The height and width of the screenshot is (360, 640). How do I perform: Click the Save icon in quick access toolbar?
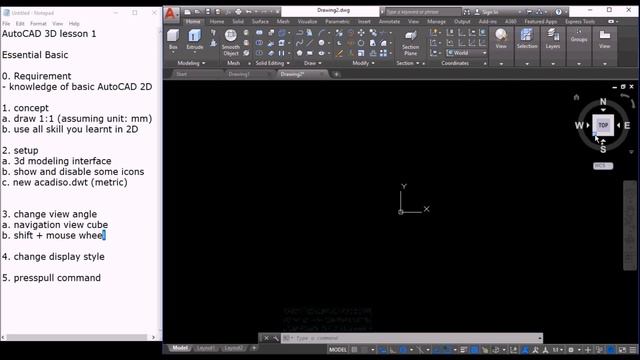[x=208, y=12]
